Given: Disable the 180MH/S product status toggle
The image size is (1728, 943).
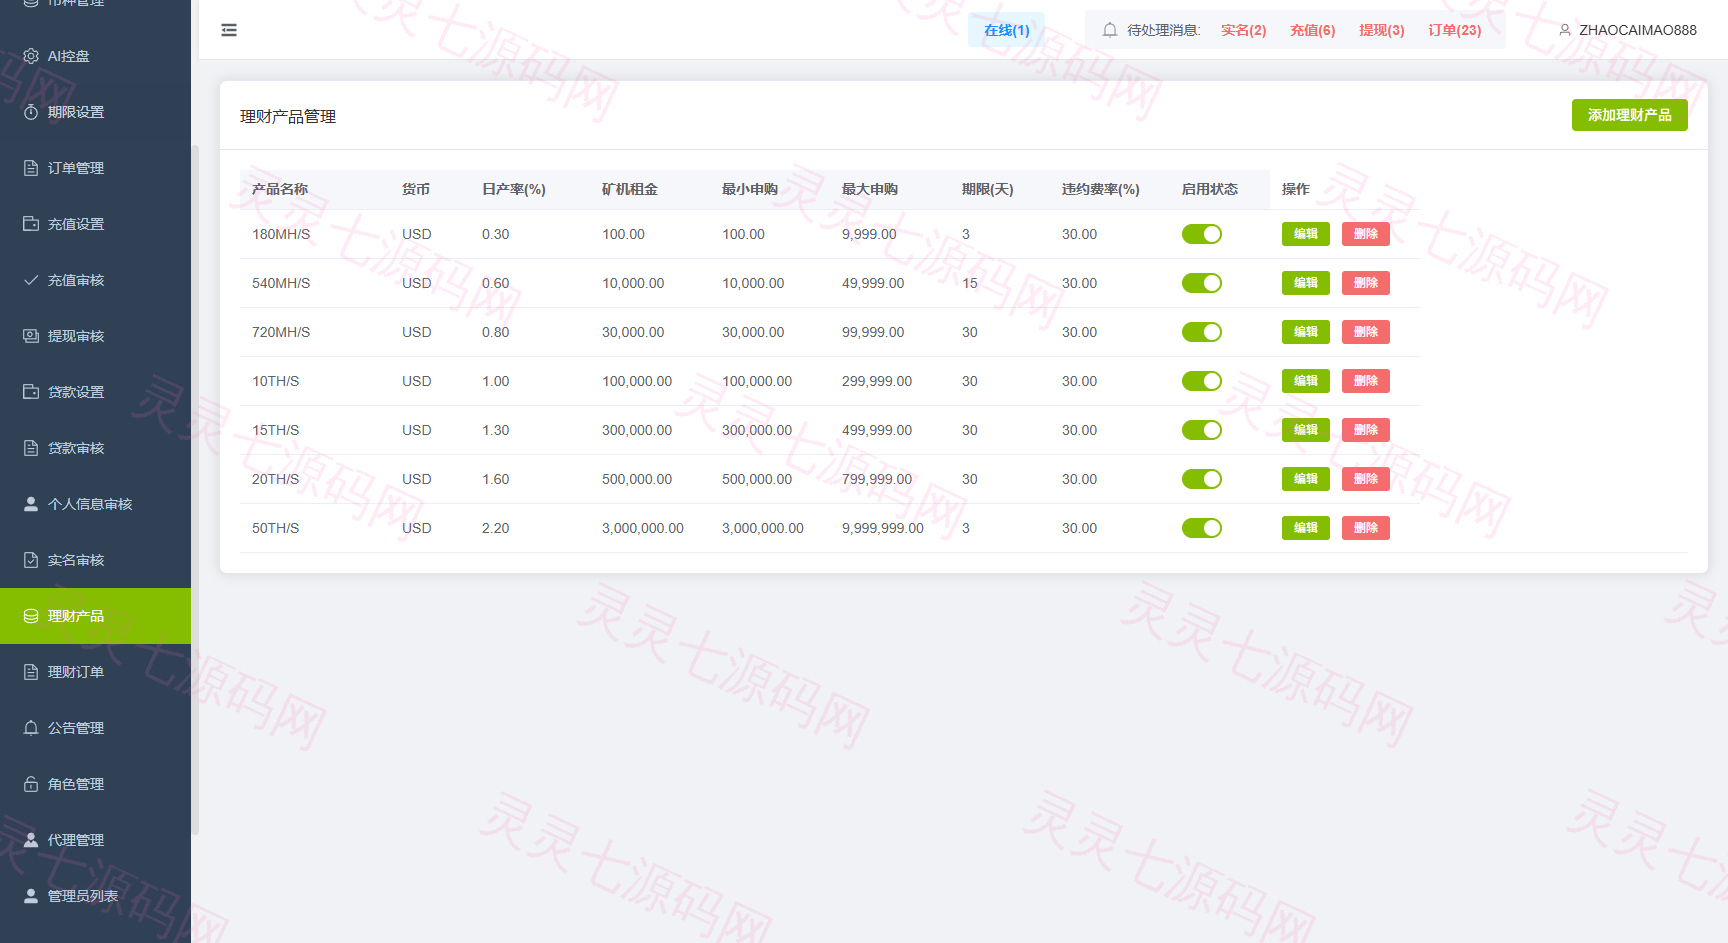Looking at the screenshot, I should 1202,234.
